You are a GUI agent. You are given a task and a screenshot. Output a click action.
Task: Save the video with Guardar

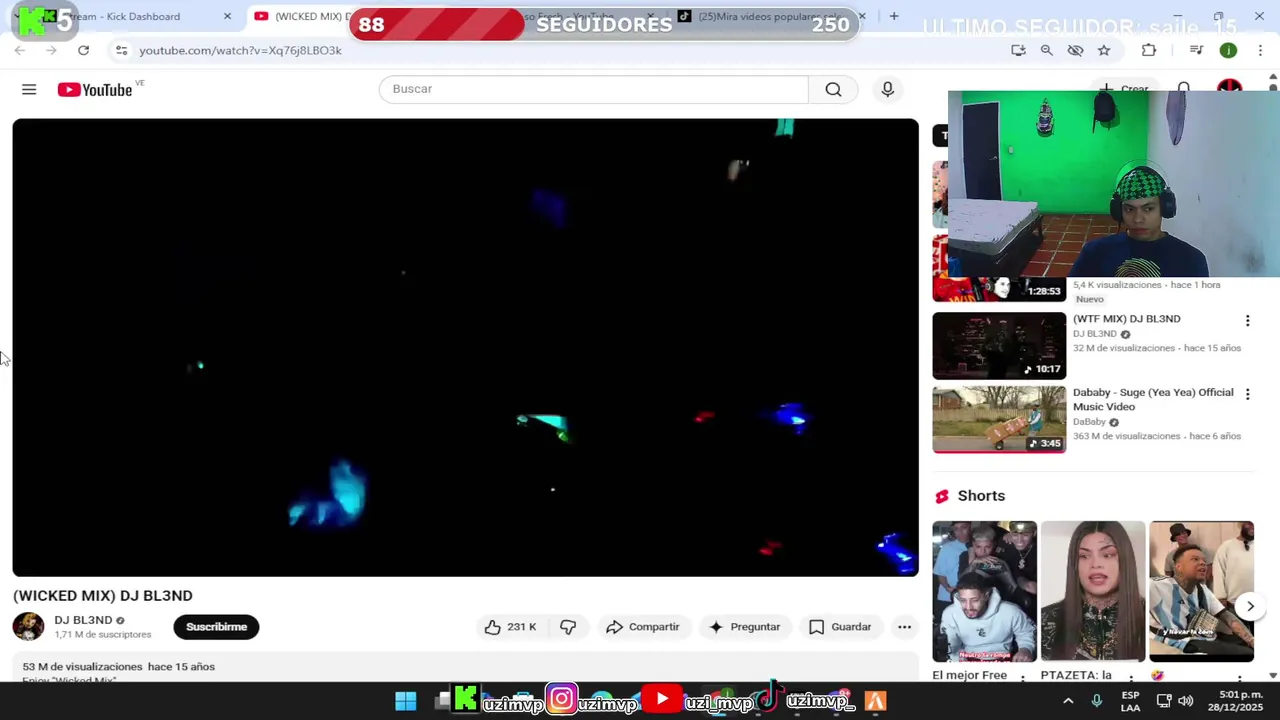pos(840,627)
